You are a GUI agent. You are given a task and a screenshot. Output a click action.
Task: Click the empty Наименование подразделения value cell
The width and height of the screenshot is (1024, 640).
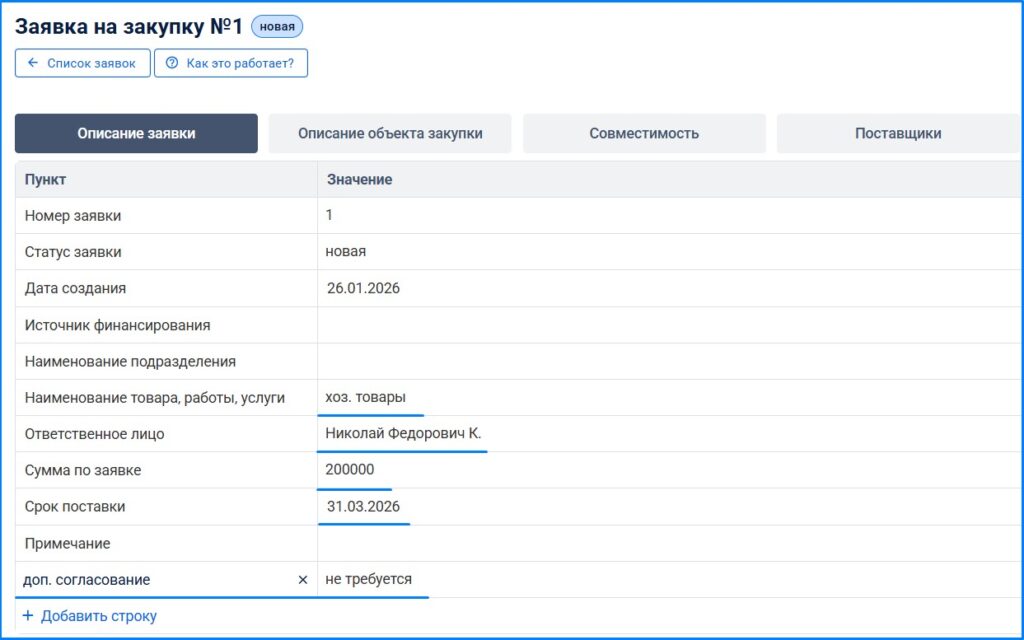coord(670,361)
